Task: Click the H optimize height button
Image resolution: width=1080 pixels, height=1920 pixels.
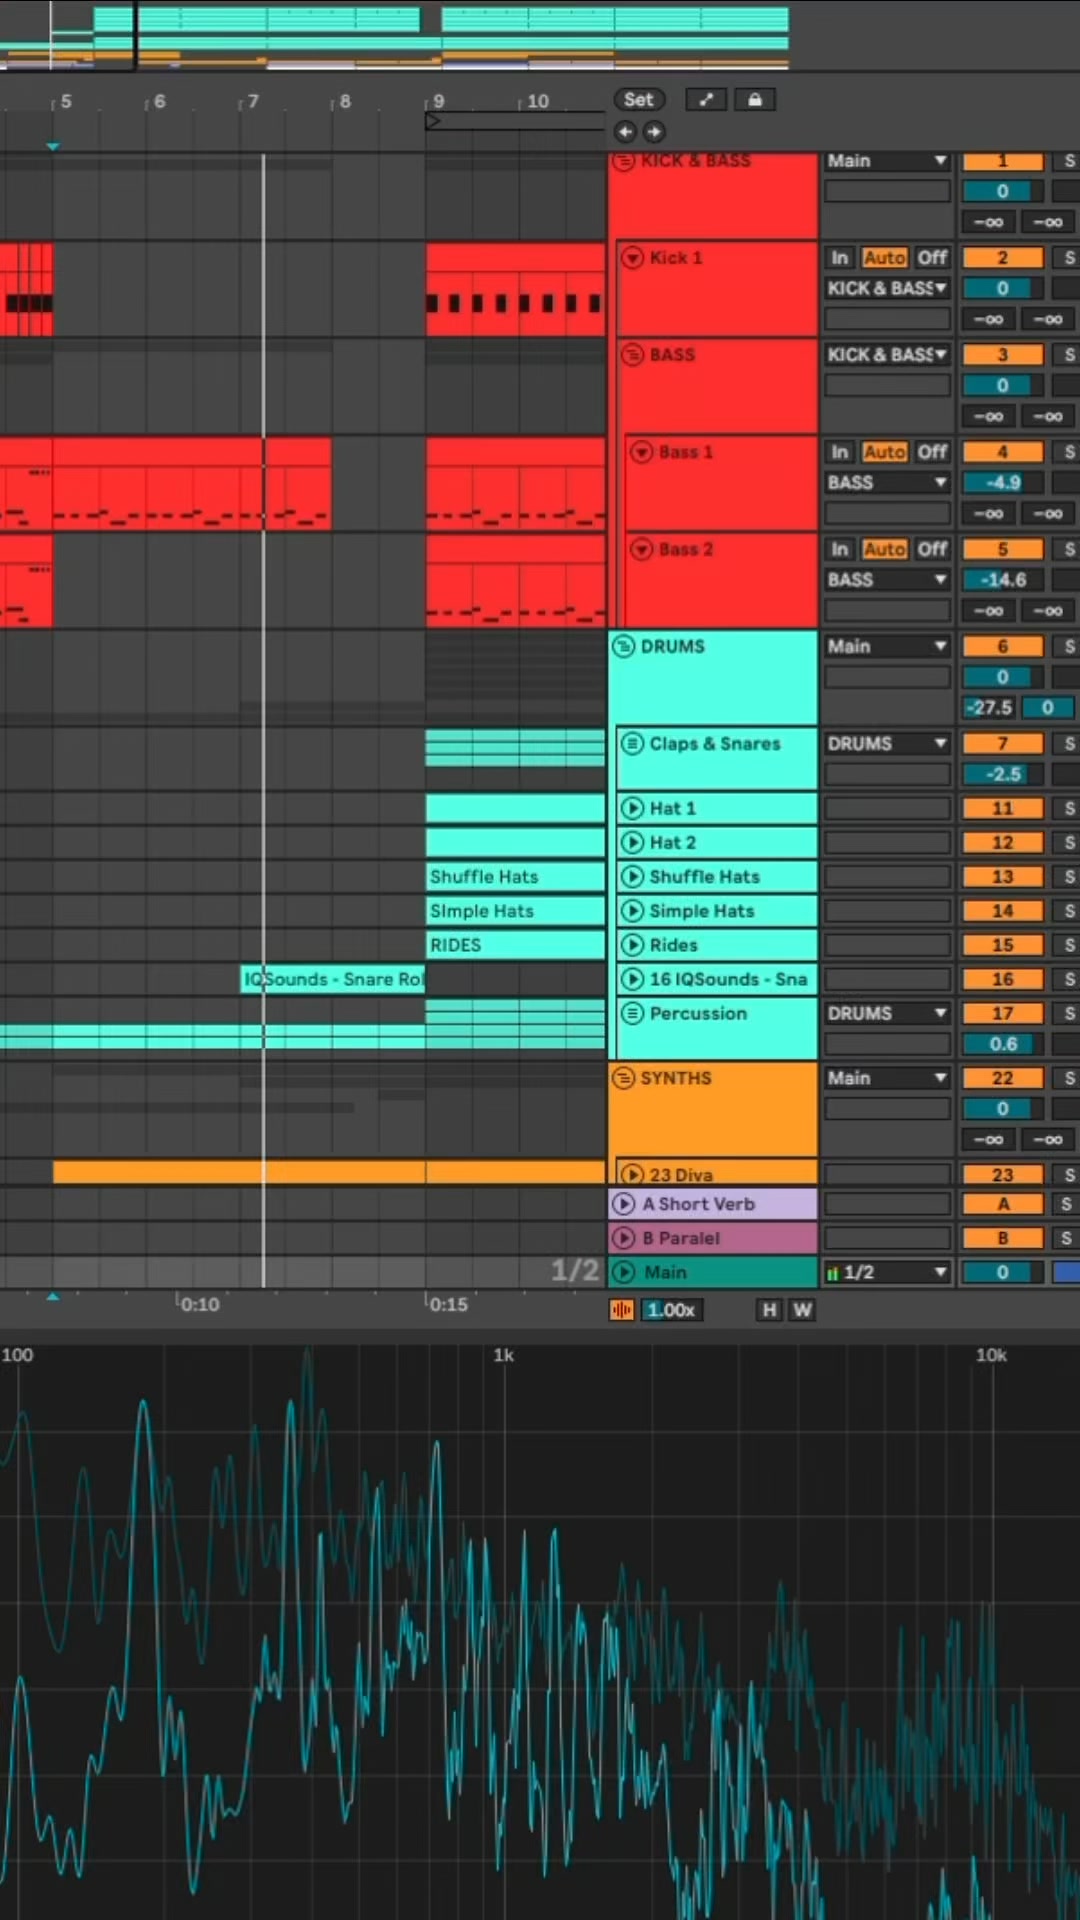Action: pos(769,1310)
